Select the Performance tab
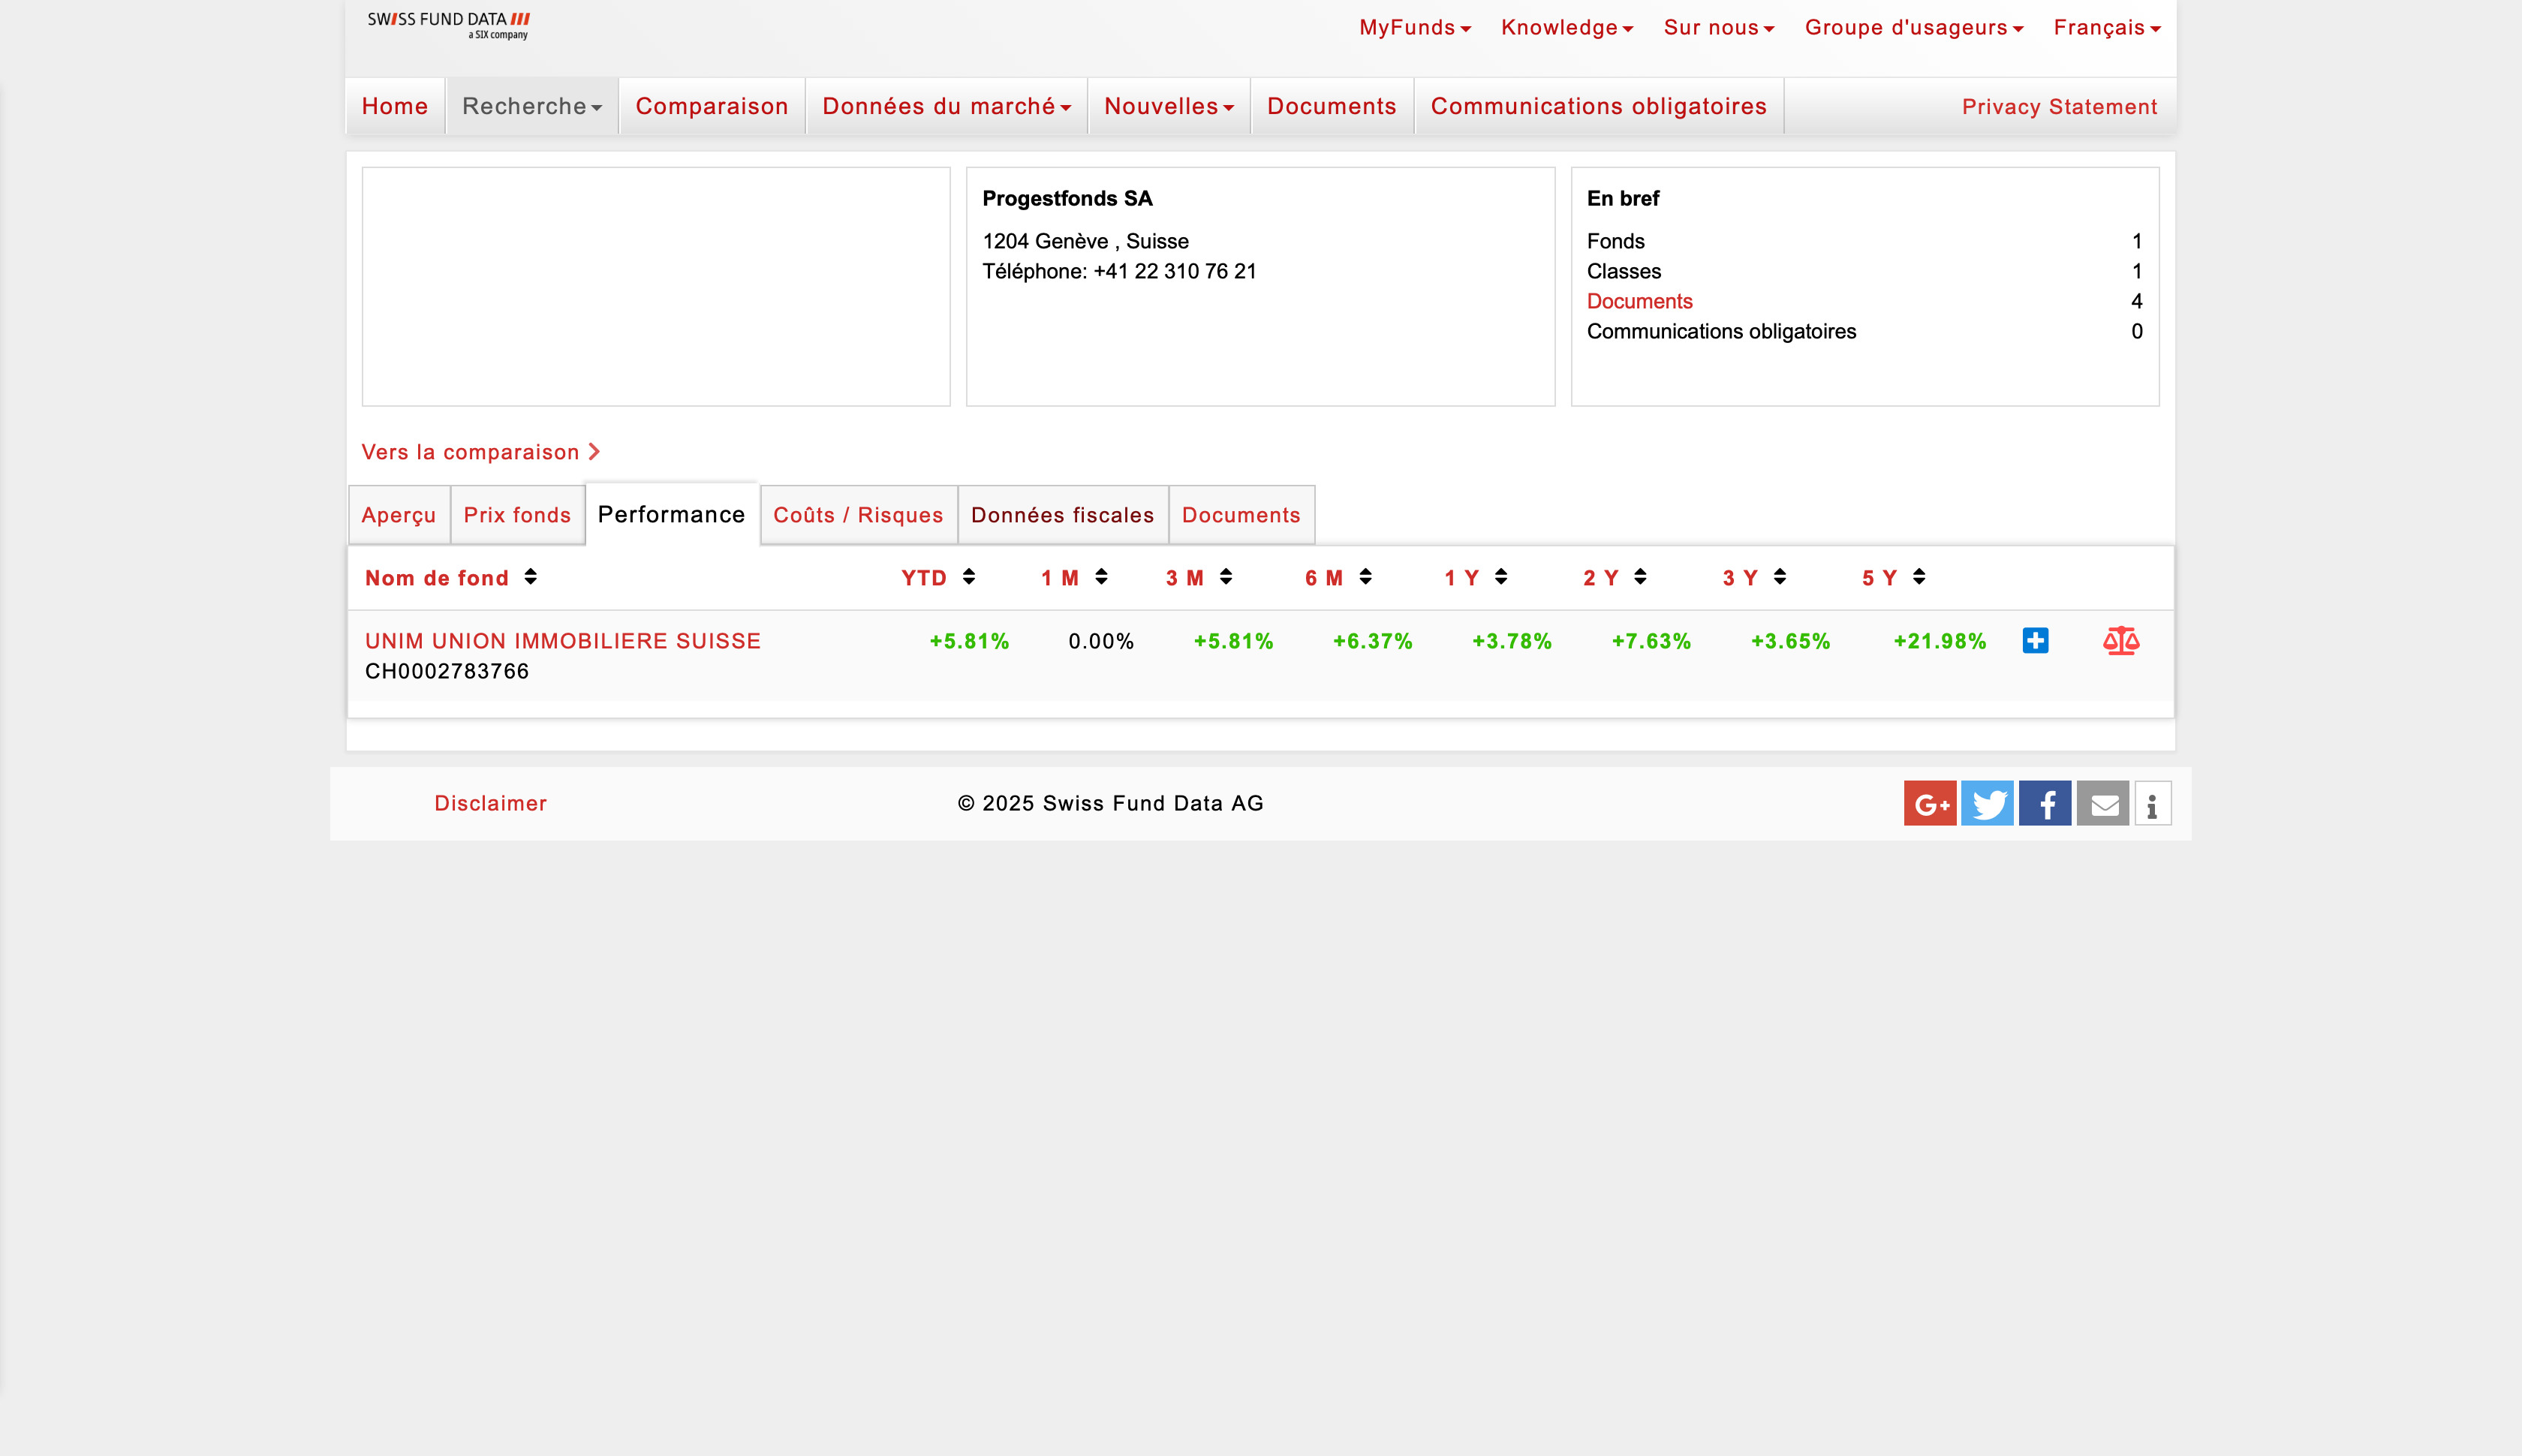 (672, 514)
